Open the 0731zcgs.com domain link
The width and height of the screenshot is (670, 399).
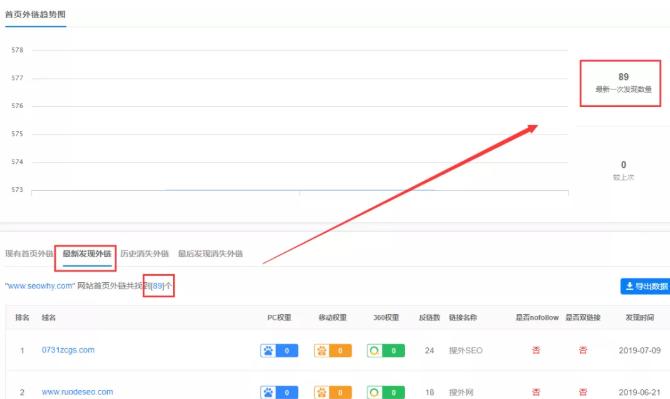click(68, 350)
